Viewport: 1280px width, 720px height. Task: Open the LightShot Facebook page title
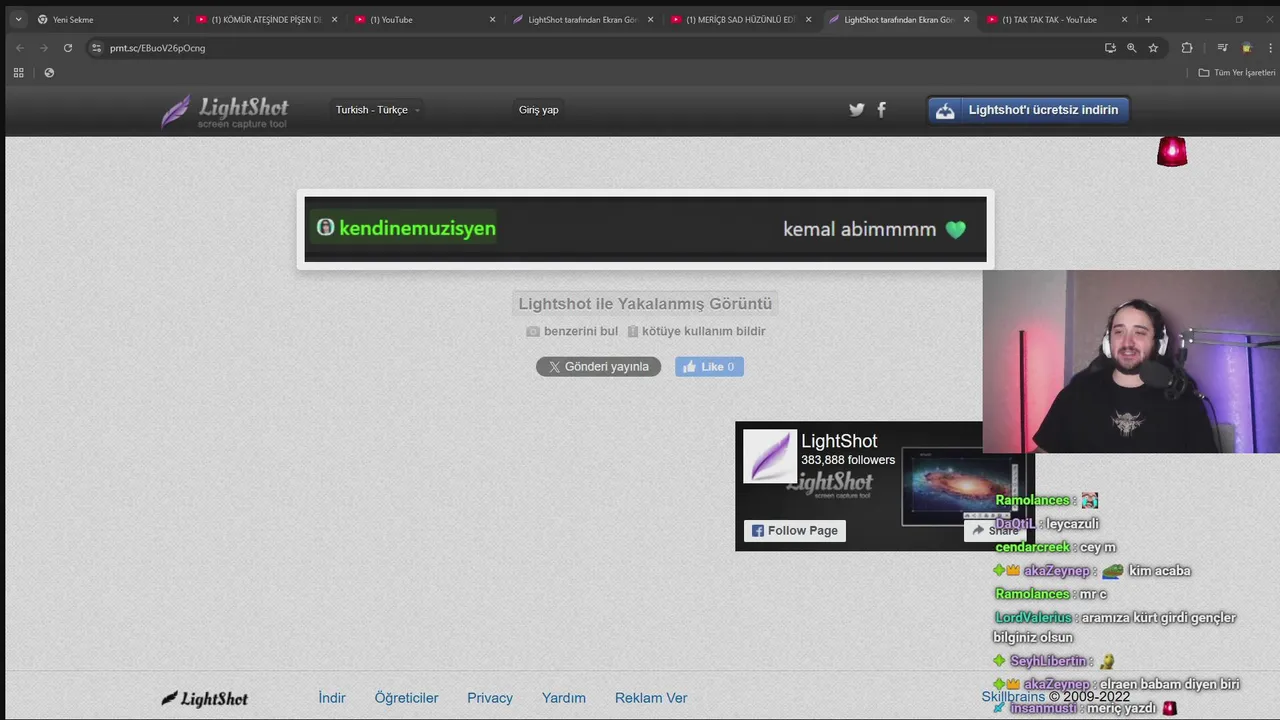pos(839,441)
